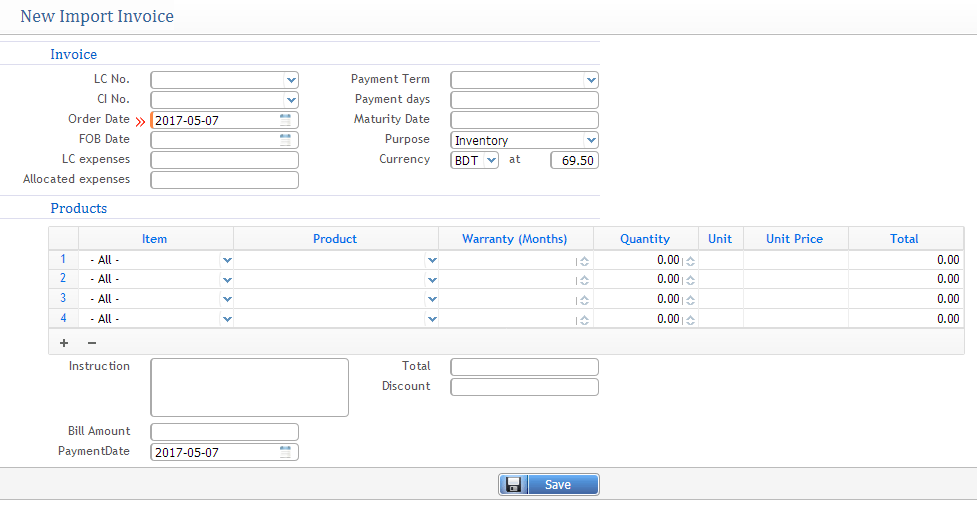Expand Item dropdown in row 2
The image size is (977, 518).
(227, 280)
